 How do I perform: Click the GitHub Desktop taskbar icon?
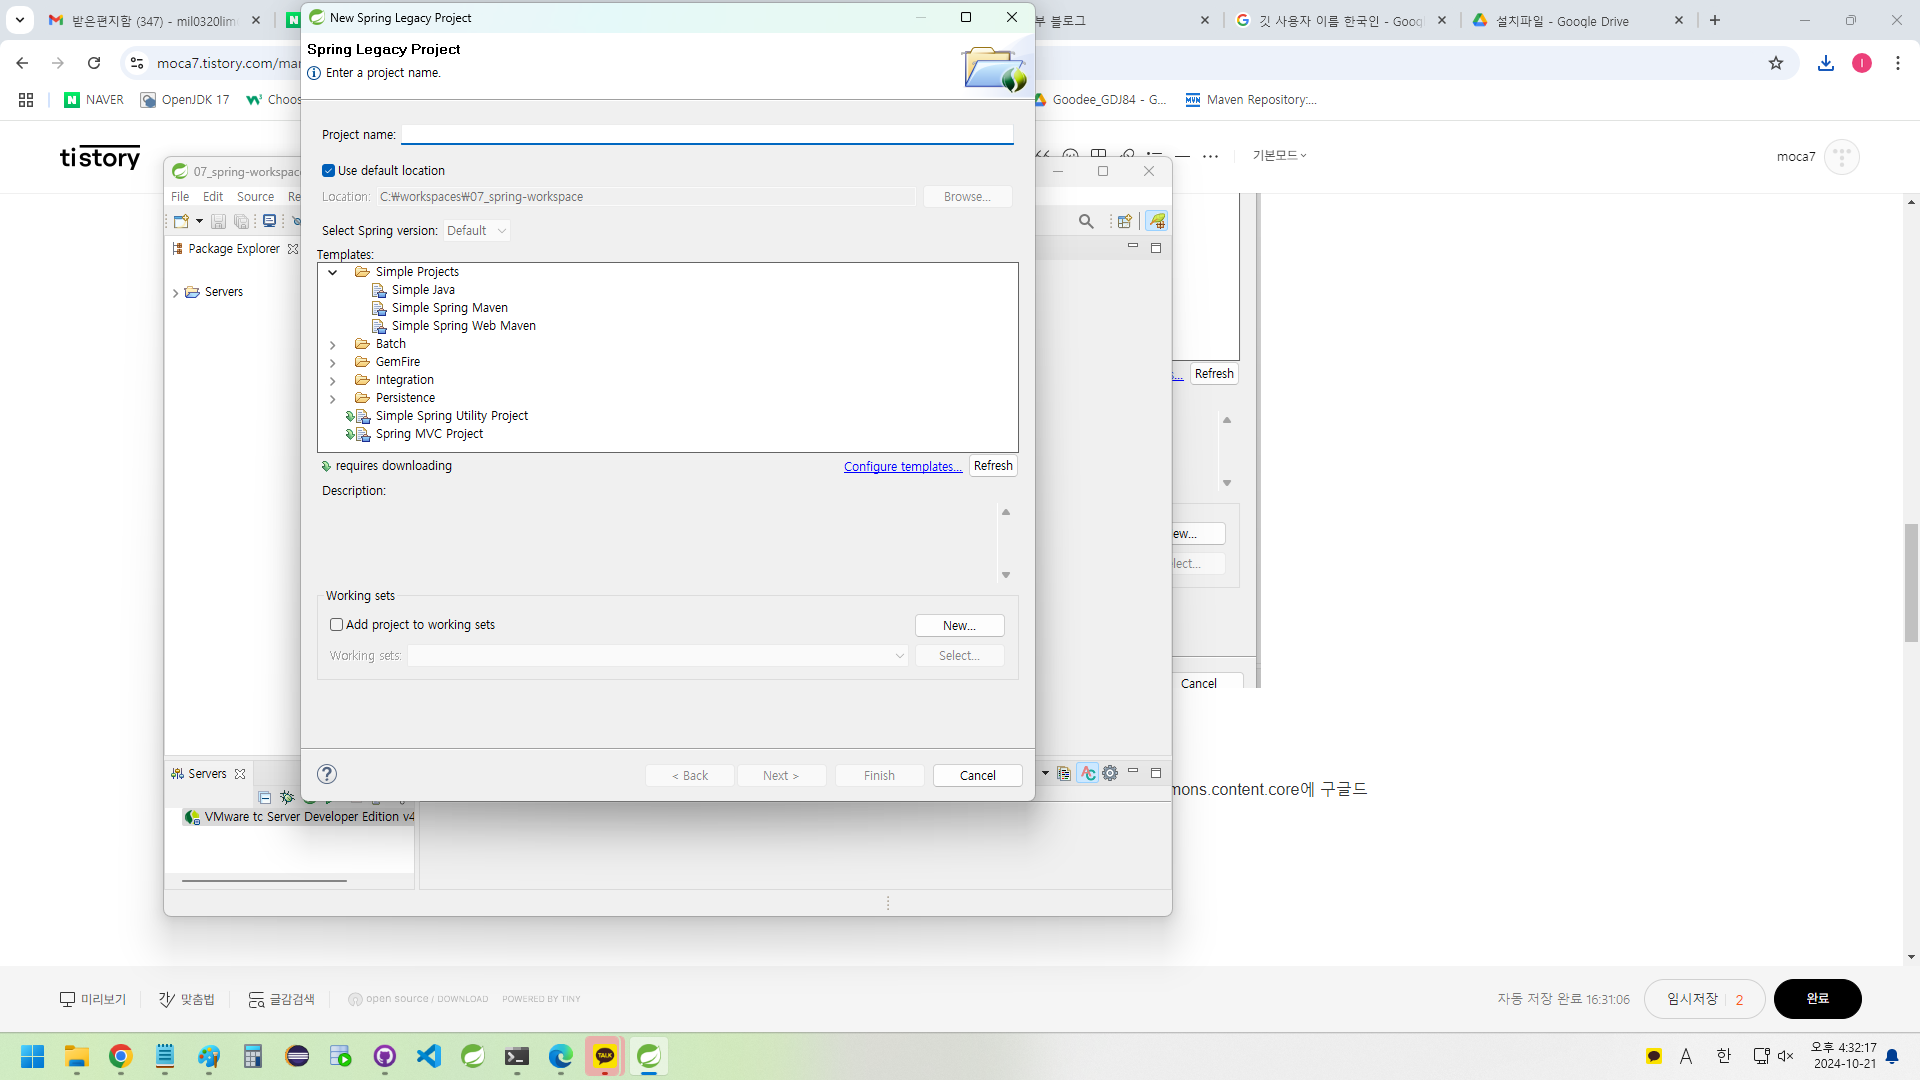coord(385,1056)
